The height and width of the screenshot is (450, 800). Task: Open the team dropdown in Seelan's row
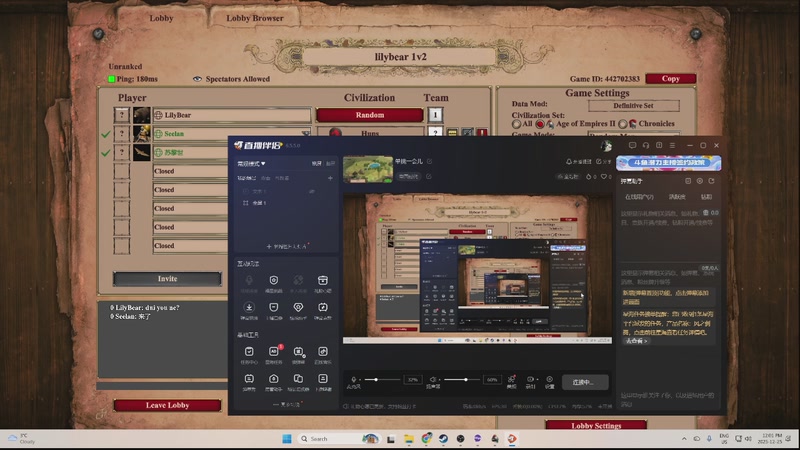(435, 132)
